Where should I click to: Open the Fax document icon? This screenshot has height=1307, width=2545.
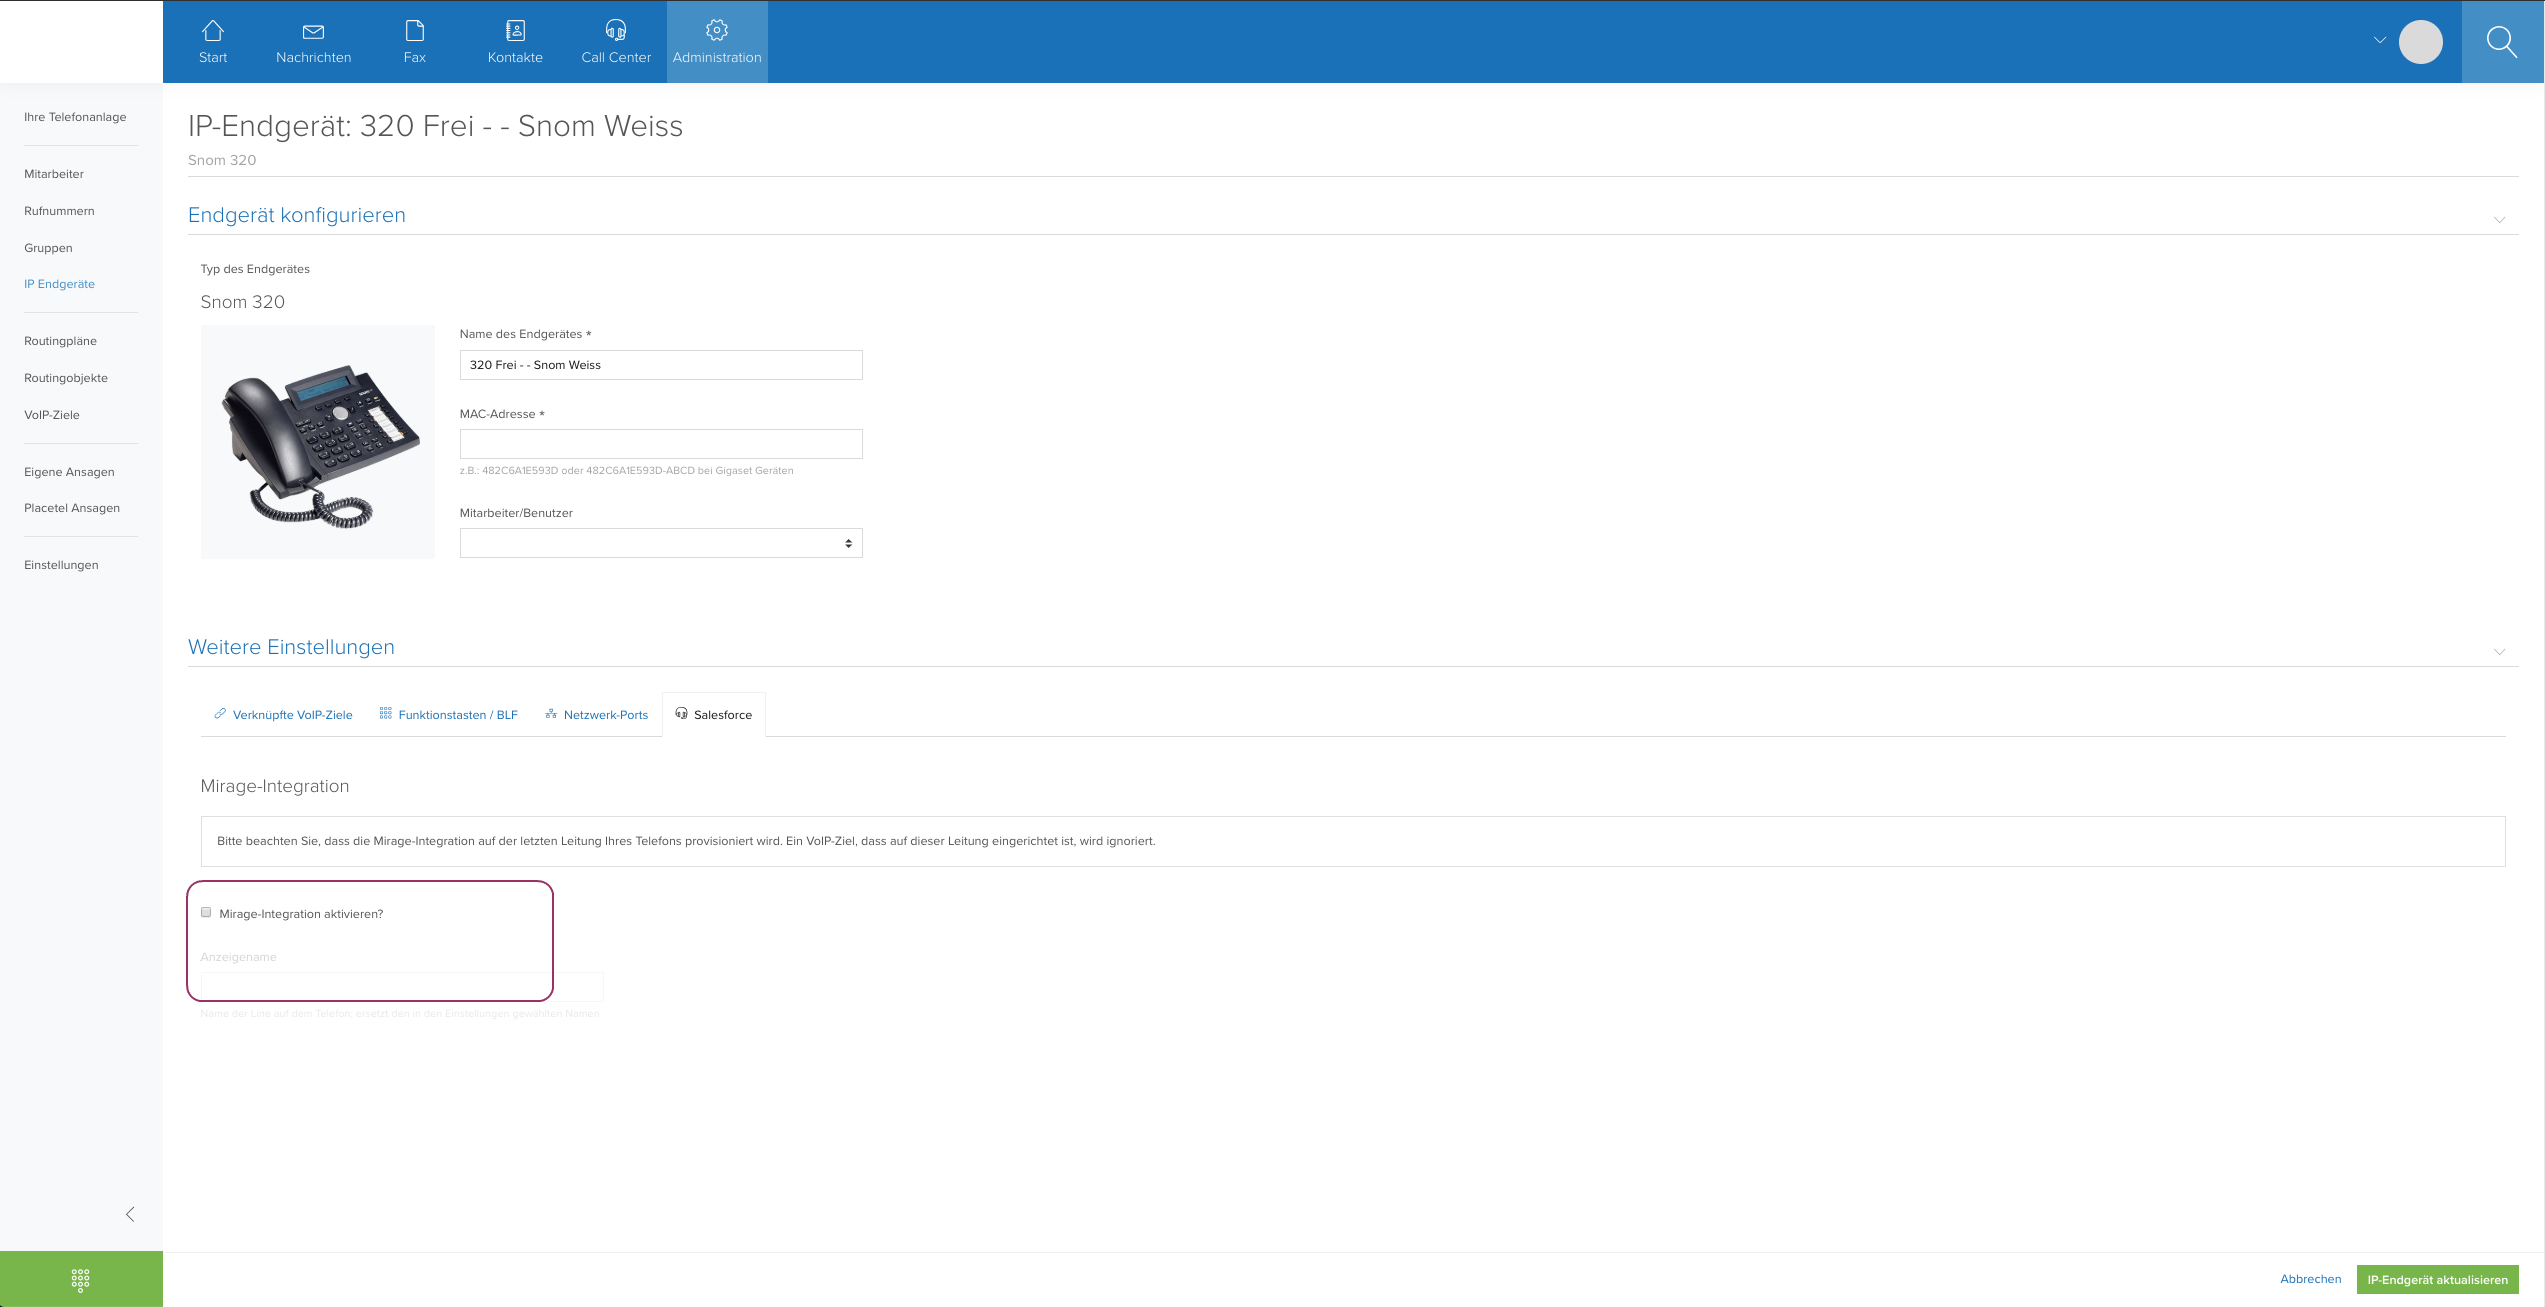point(415,31)
